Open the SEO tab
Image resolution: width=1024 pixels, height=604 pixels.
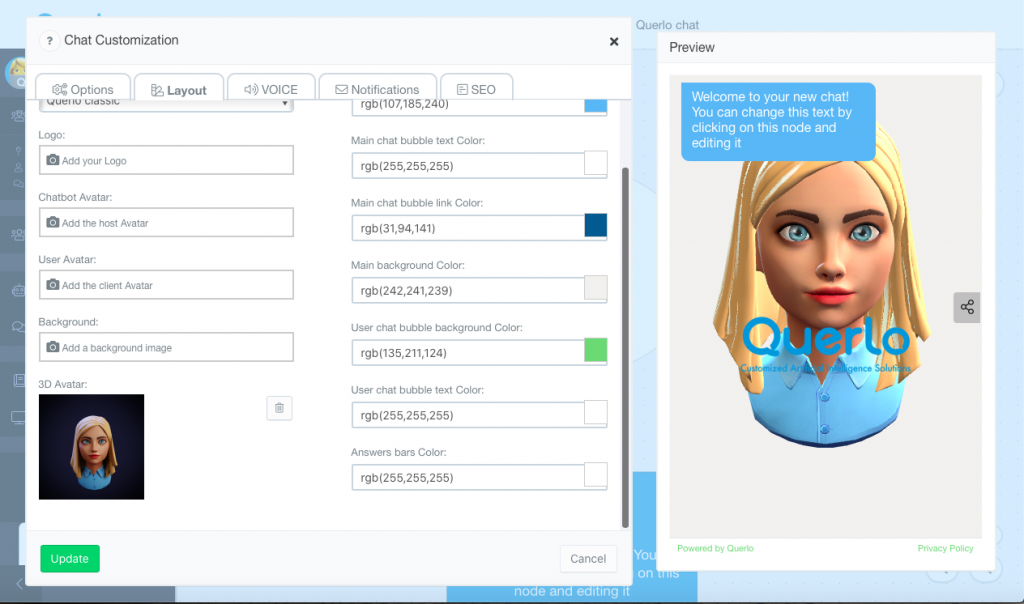coord(476,89)
